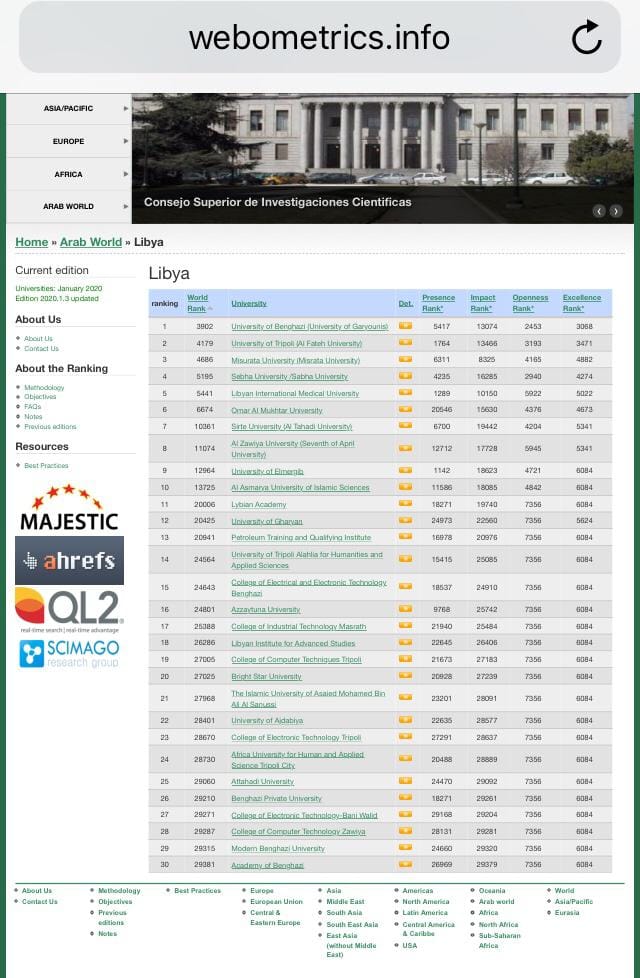Image resolution: width=640 pixels, height=978 pixels.
Task: Sort table by Presence Rank header
Action: [439, 303]
